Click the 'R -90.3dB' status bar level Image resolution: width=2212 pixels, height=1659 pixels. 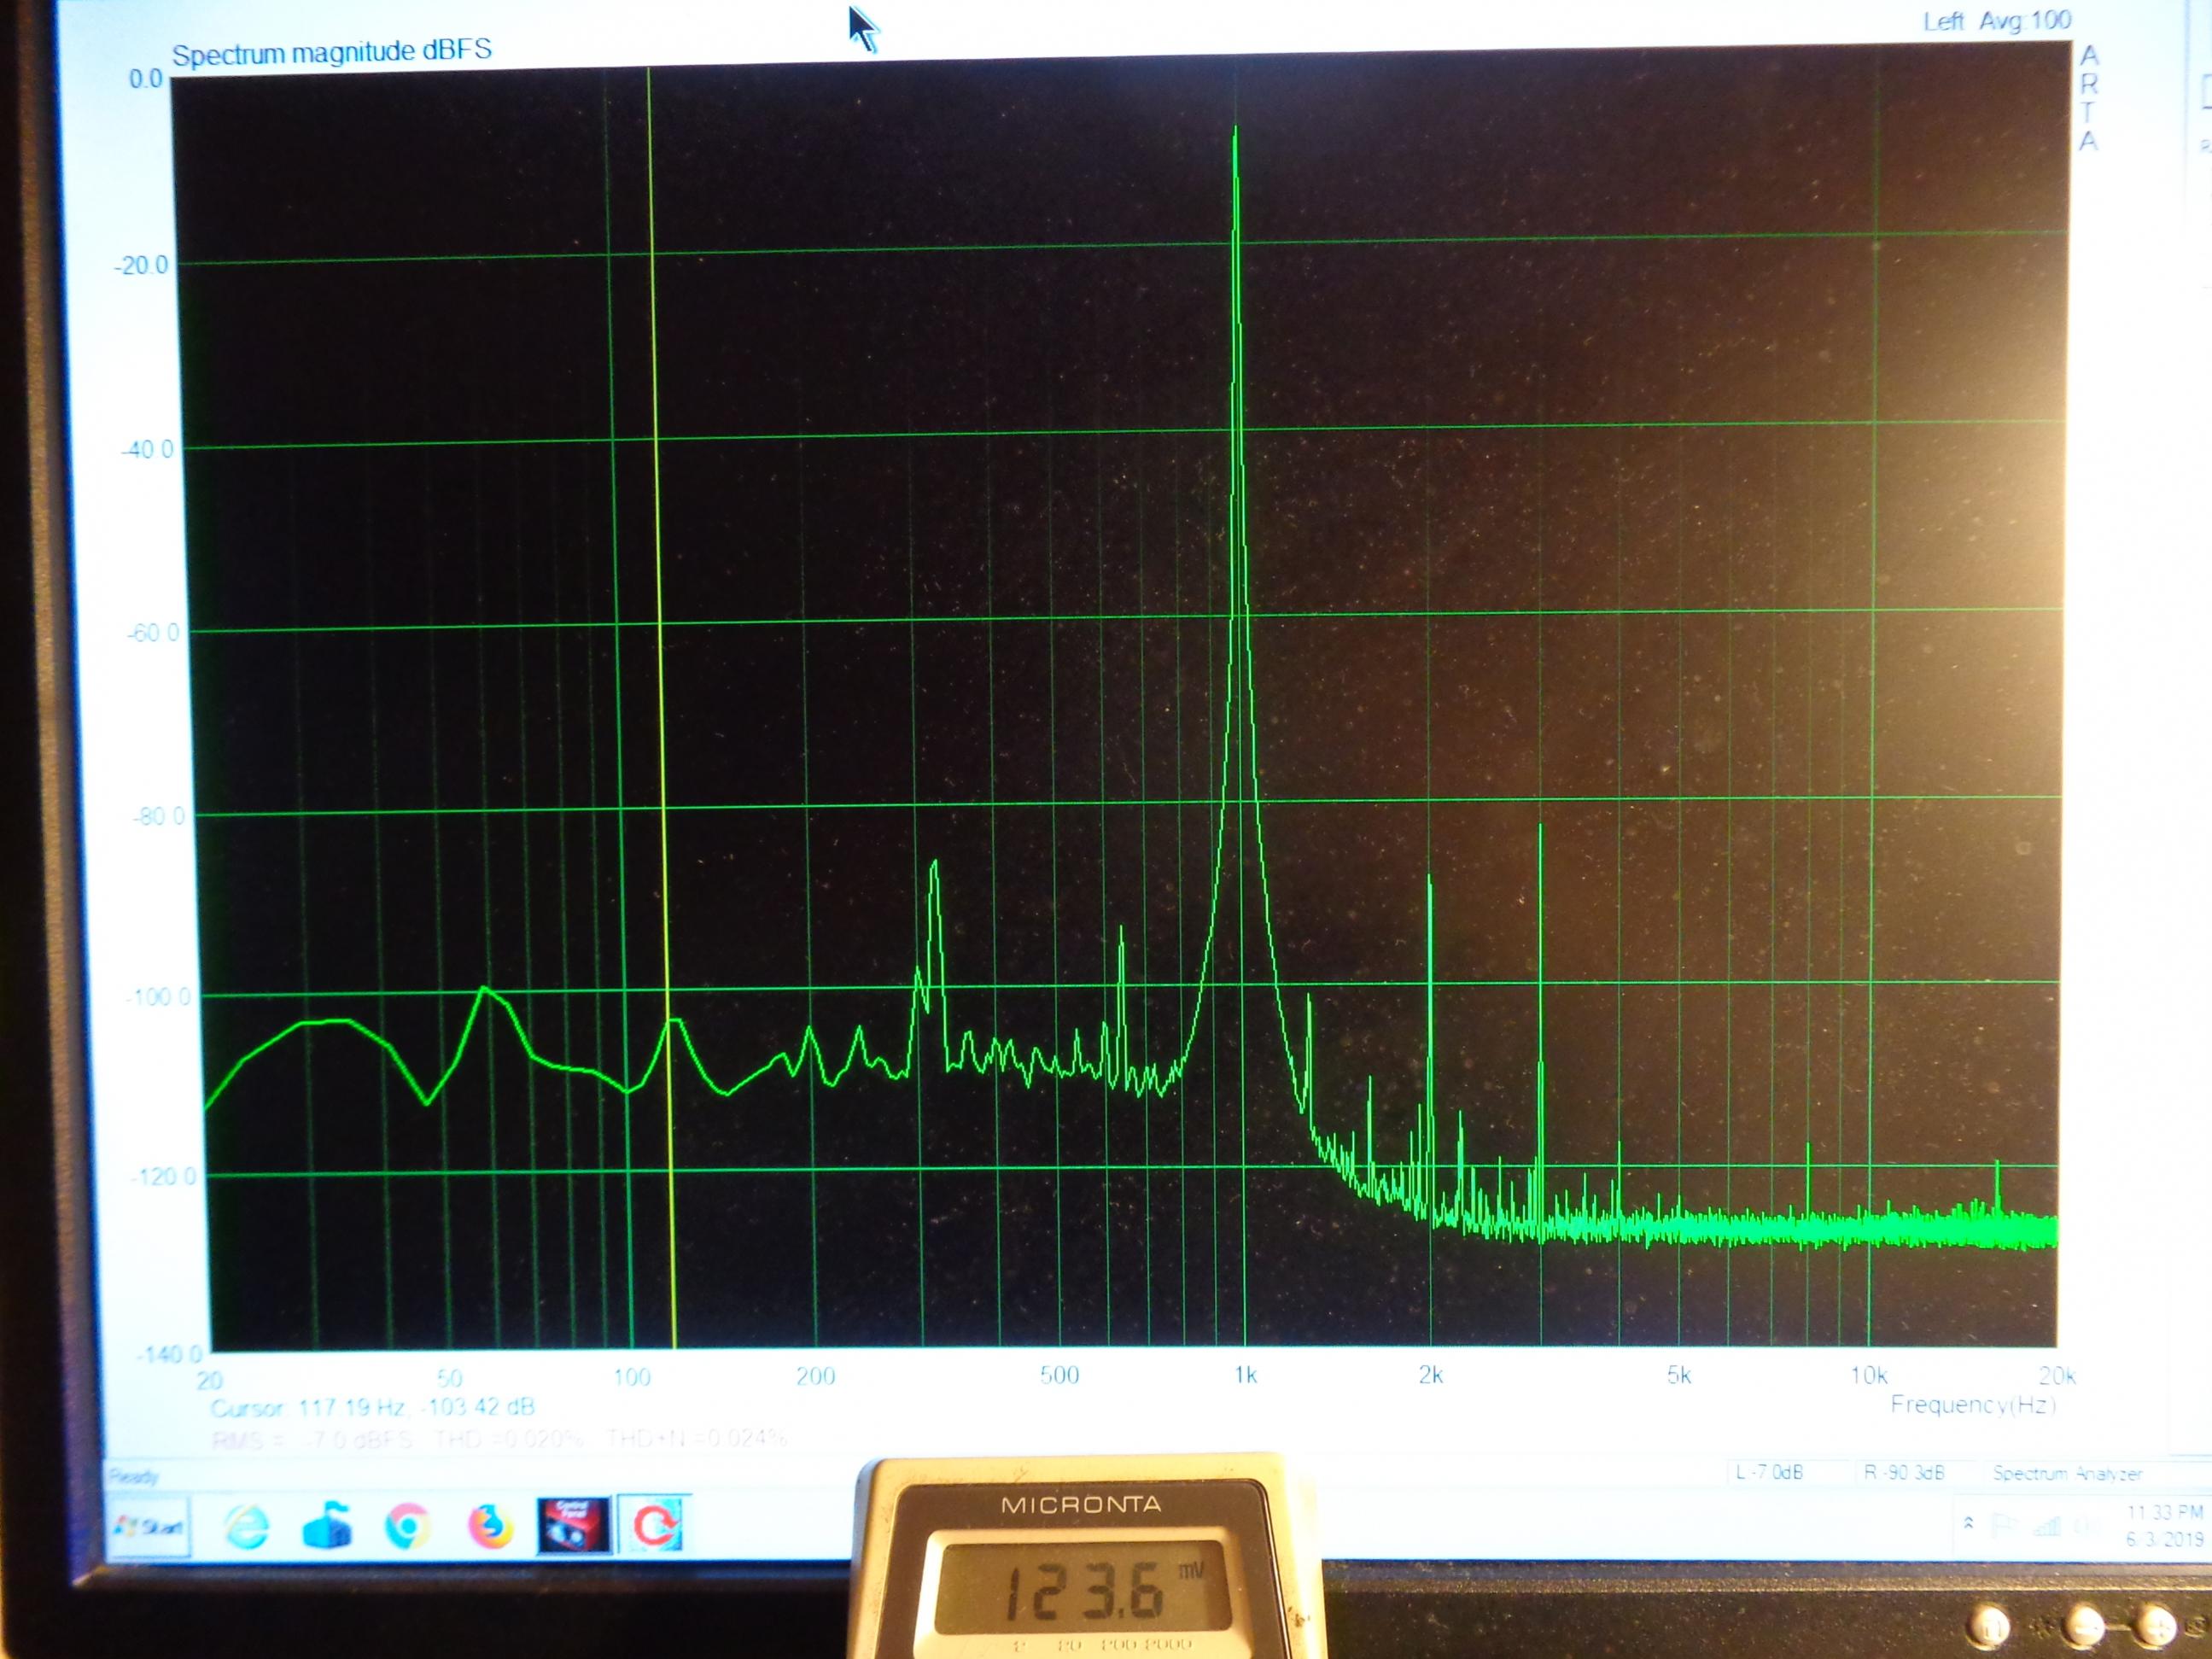[1904, 1473]
